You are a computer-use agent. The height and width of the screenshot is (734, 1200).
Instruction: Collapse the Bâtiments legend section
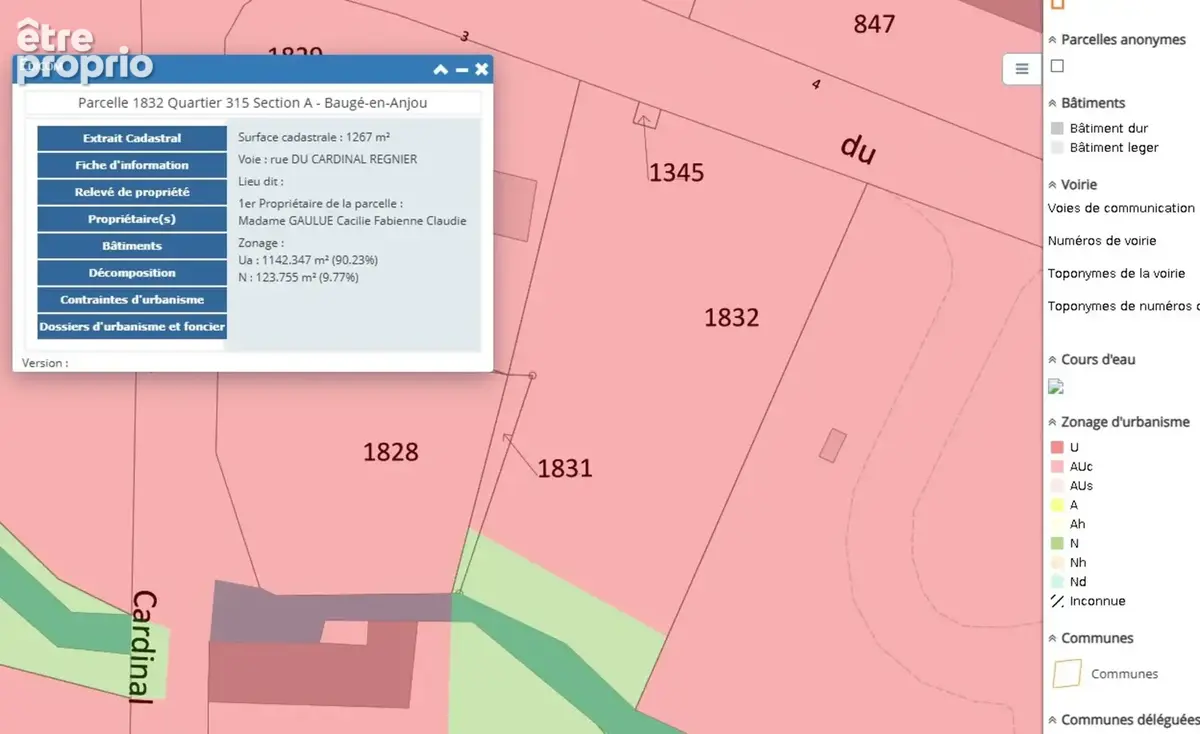click(1053, 103)
